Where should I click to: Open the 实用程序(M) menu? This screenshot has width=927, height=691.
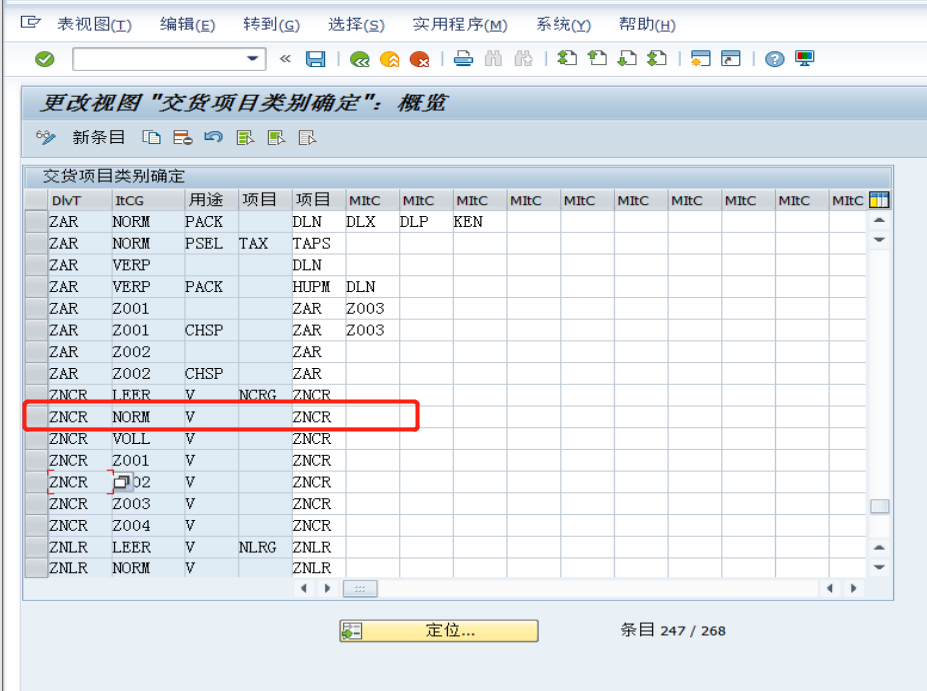coord(460,24)
